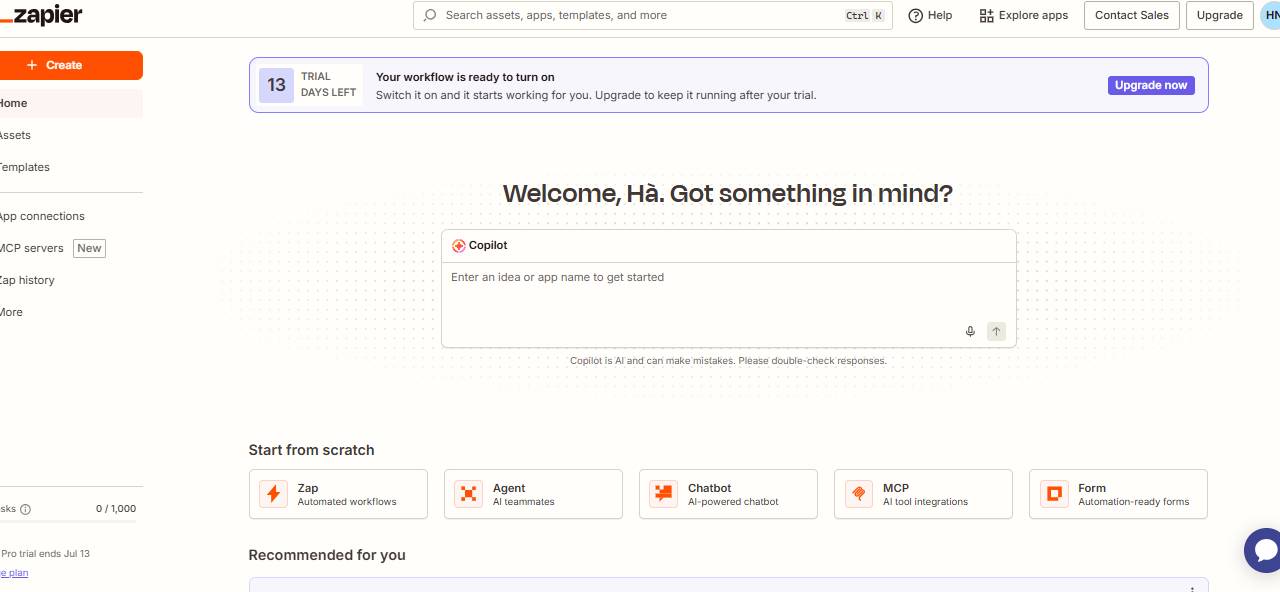Click Help in the top bar
The width and height of the screenshot is (1280, 592).
[x=930, y=15]
